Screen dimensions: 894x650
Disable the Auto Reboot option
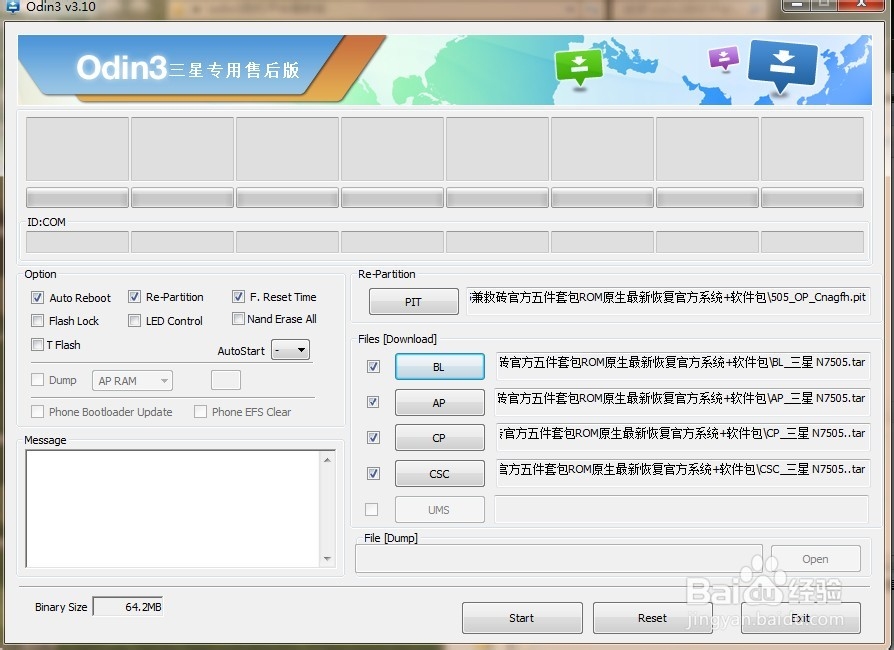click(x=36, y=297)
